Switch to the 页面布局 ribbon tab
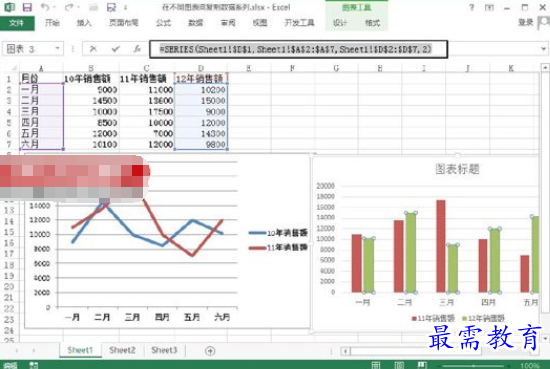Screen dimensions: 550x369 point(123,23)
